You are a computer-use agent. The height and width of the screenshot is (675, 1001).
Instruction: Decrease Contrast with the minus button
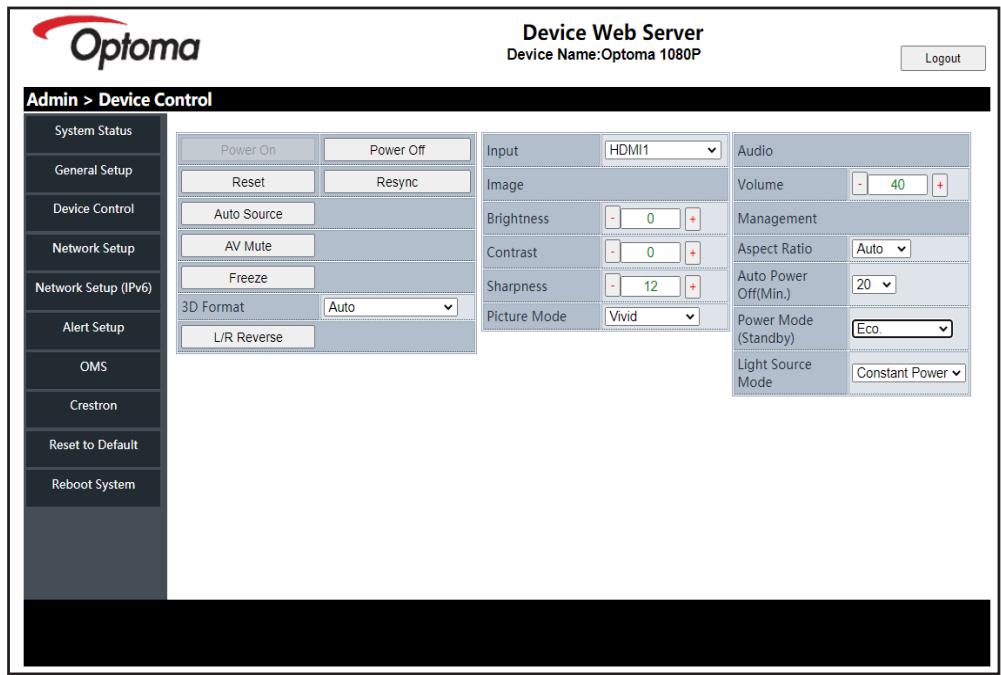(x=612, y=252)
